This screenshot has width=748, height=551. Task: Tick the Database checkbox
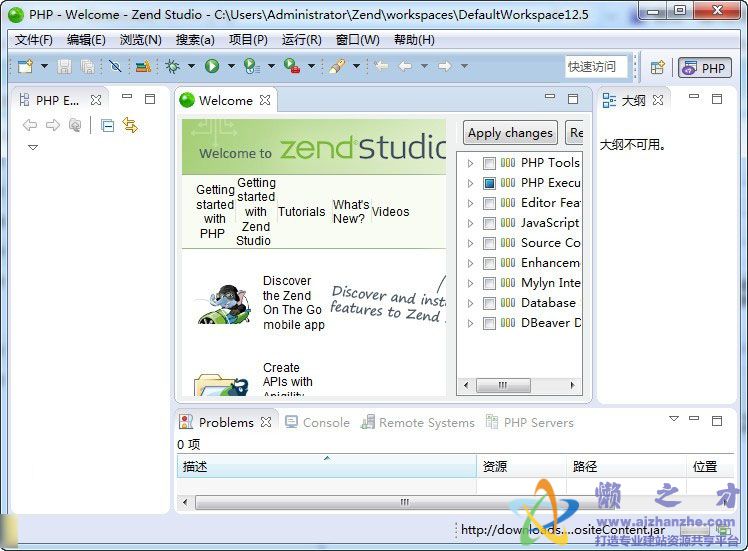click(x=489, y=304)
